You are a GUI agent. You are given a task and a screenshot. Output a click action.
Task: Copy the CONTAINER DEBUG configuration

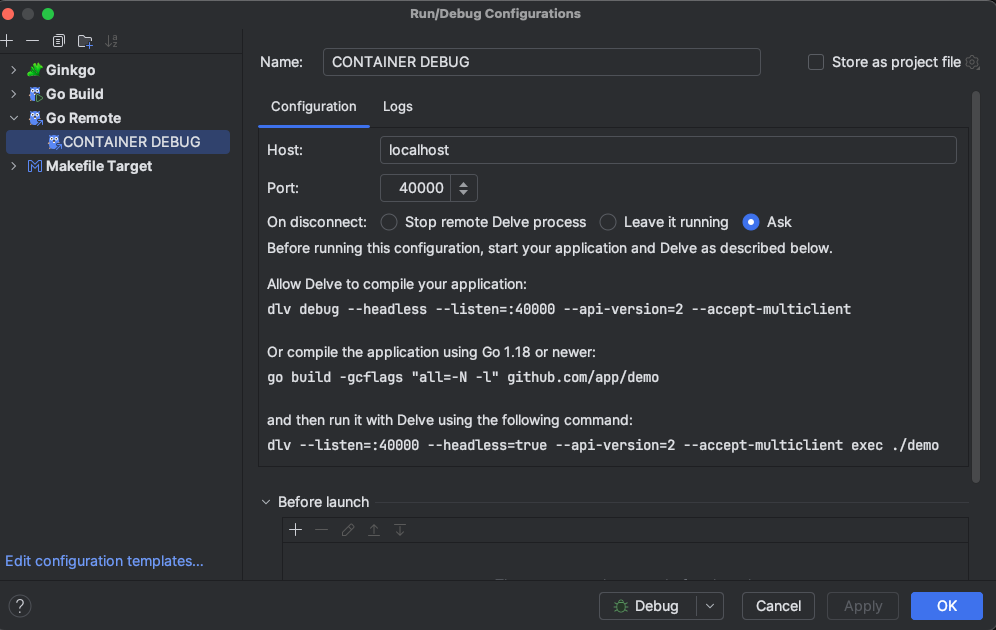[x=59, y=41]
